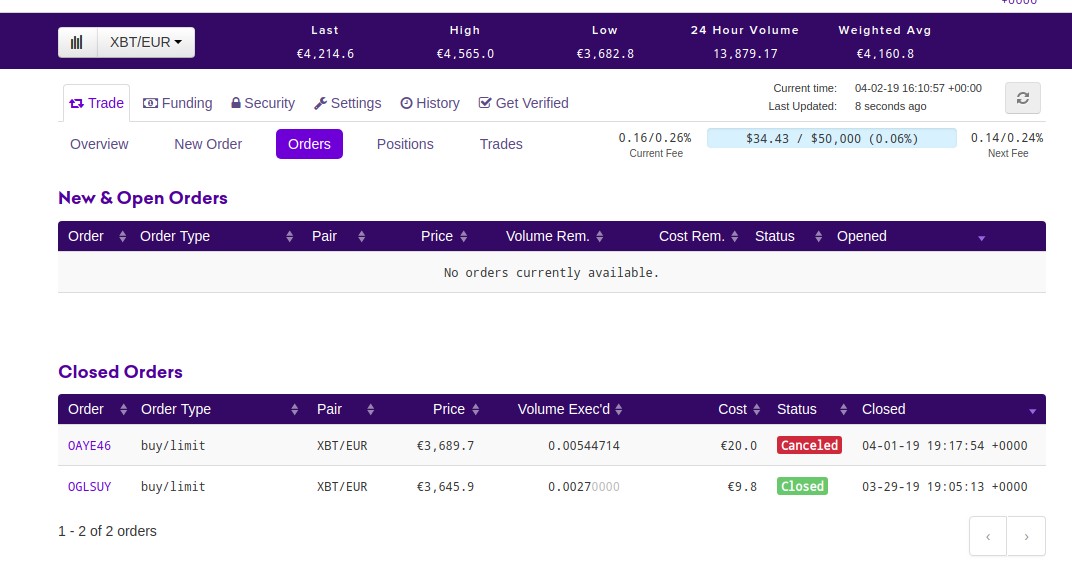Click the Last price €4,214.6
This screenshot has width=1072, height=566.
tap(325, 53)
